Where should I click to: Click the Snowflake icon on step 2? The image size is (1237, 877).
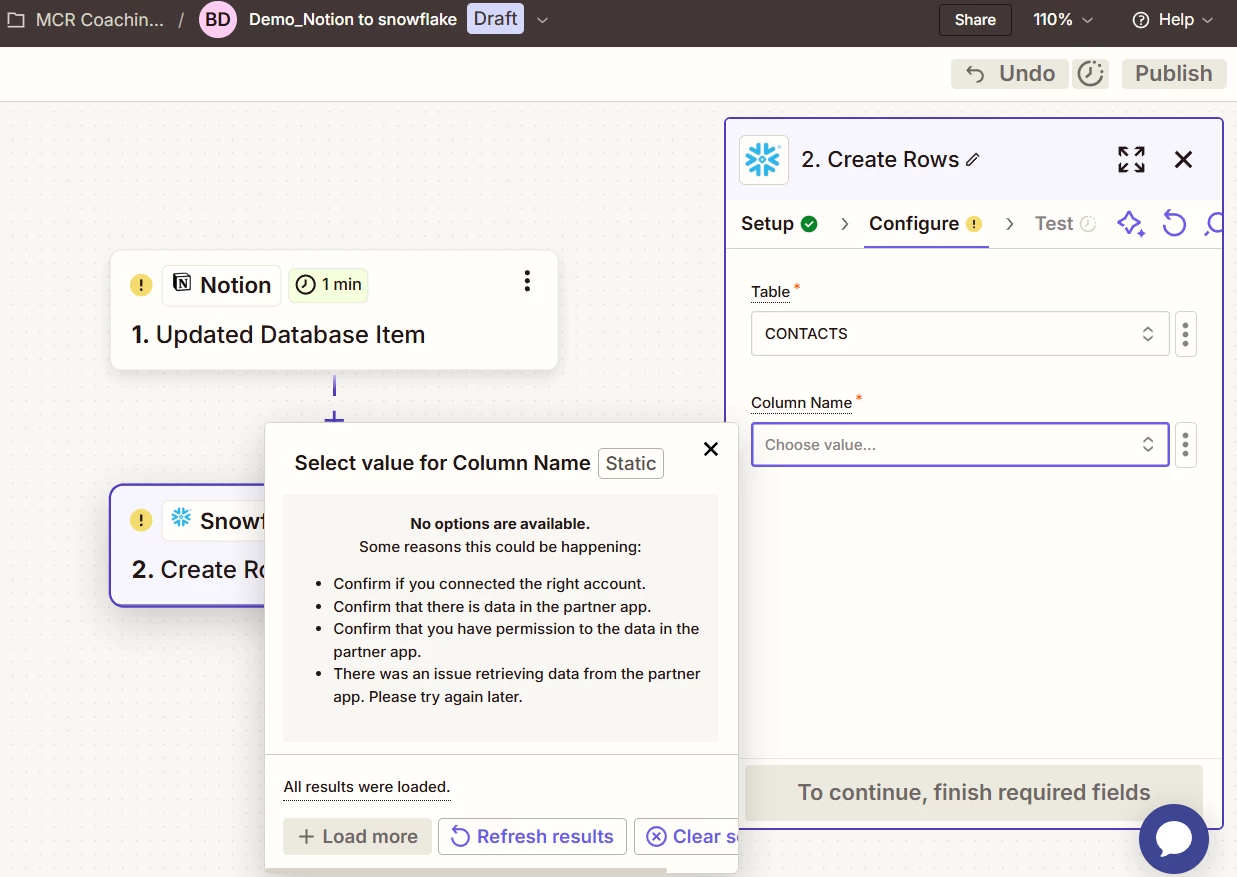181,518
